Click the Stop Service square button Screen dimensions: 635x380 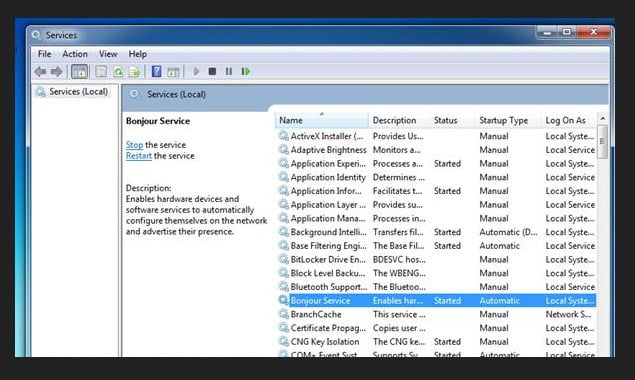tap(212, 72)
